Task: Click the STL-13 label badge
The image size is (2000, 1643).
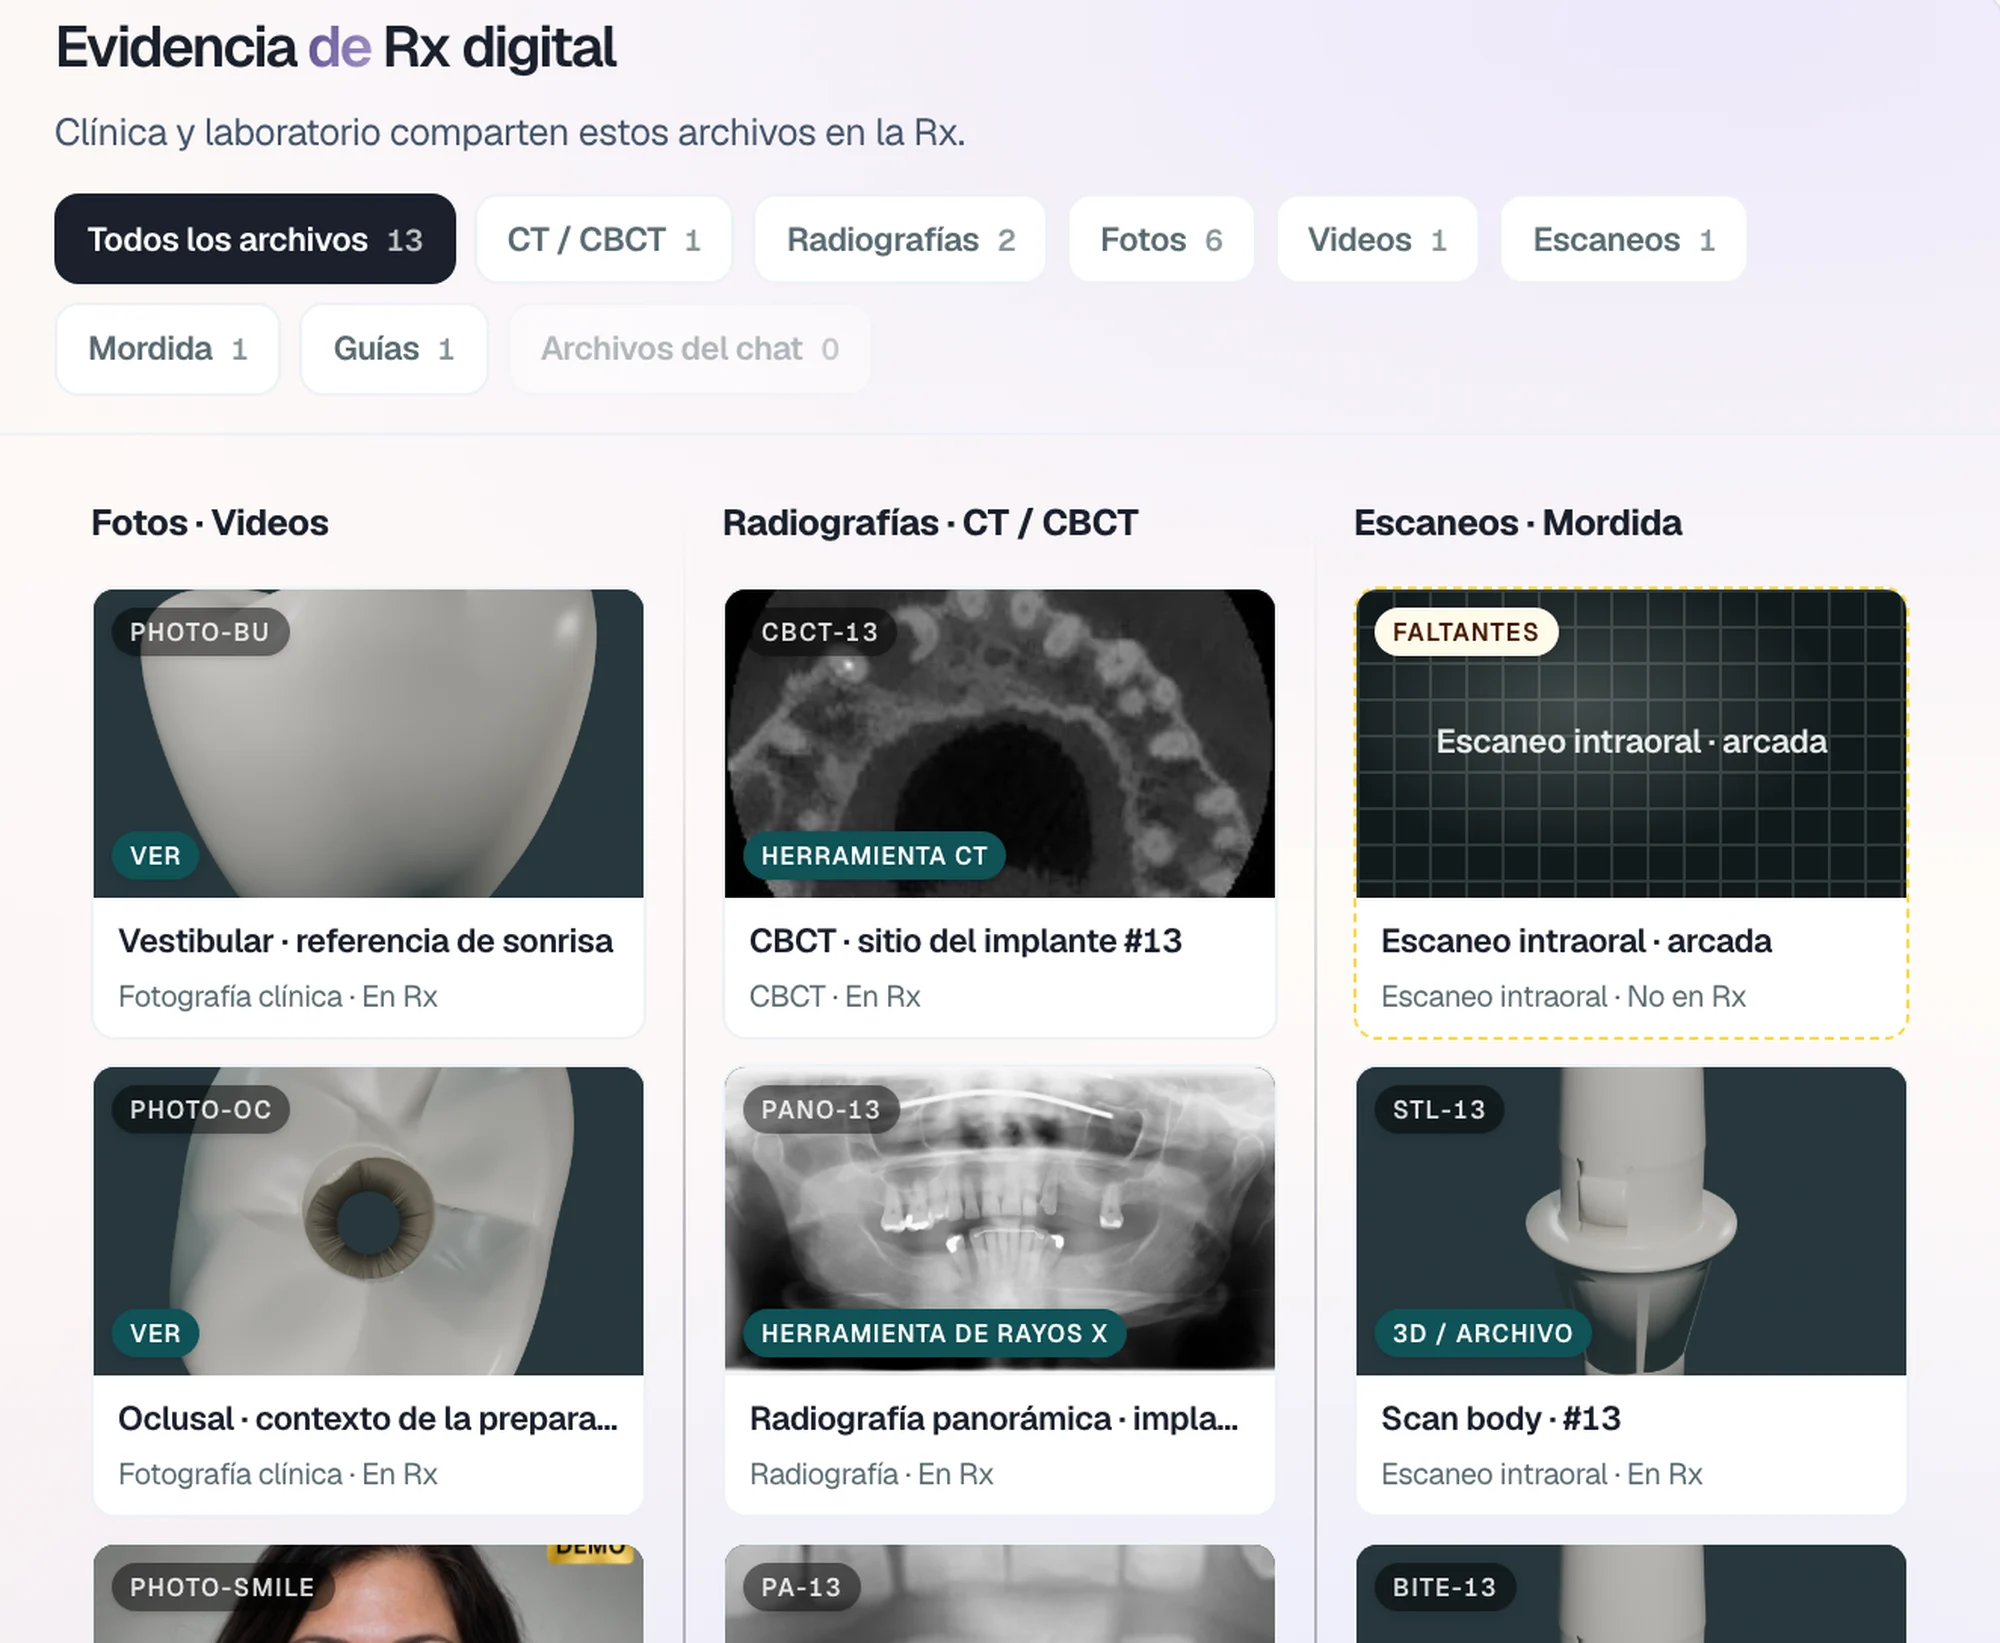Action: [1439, 1110]
